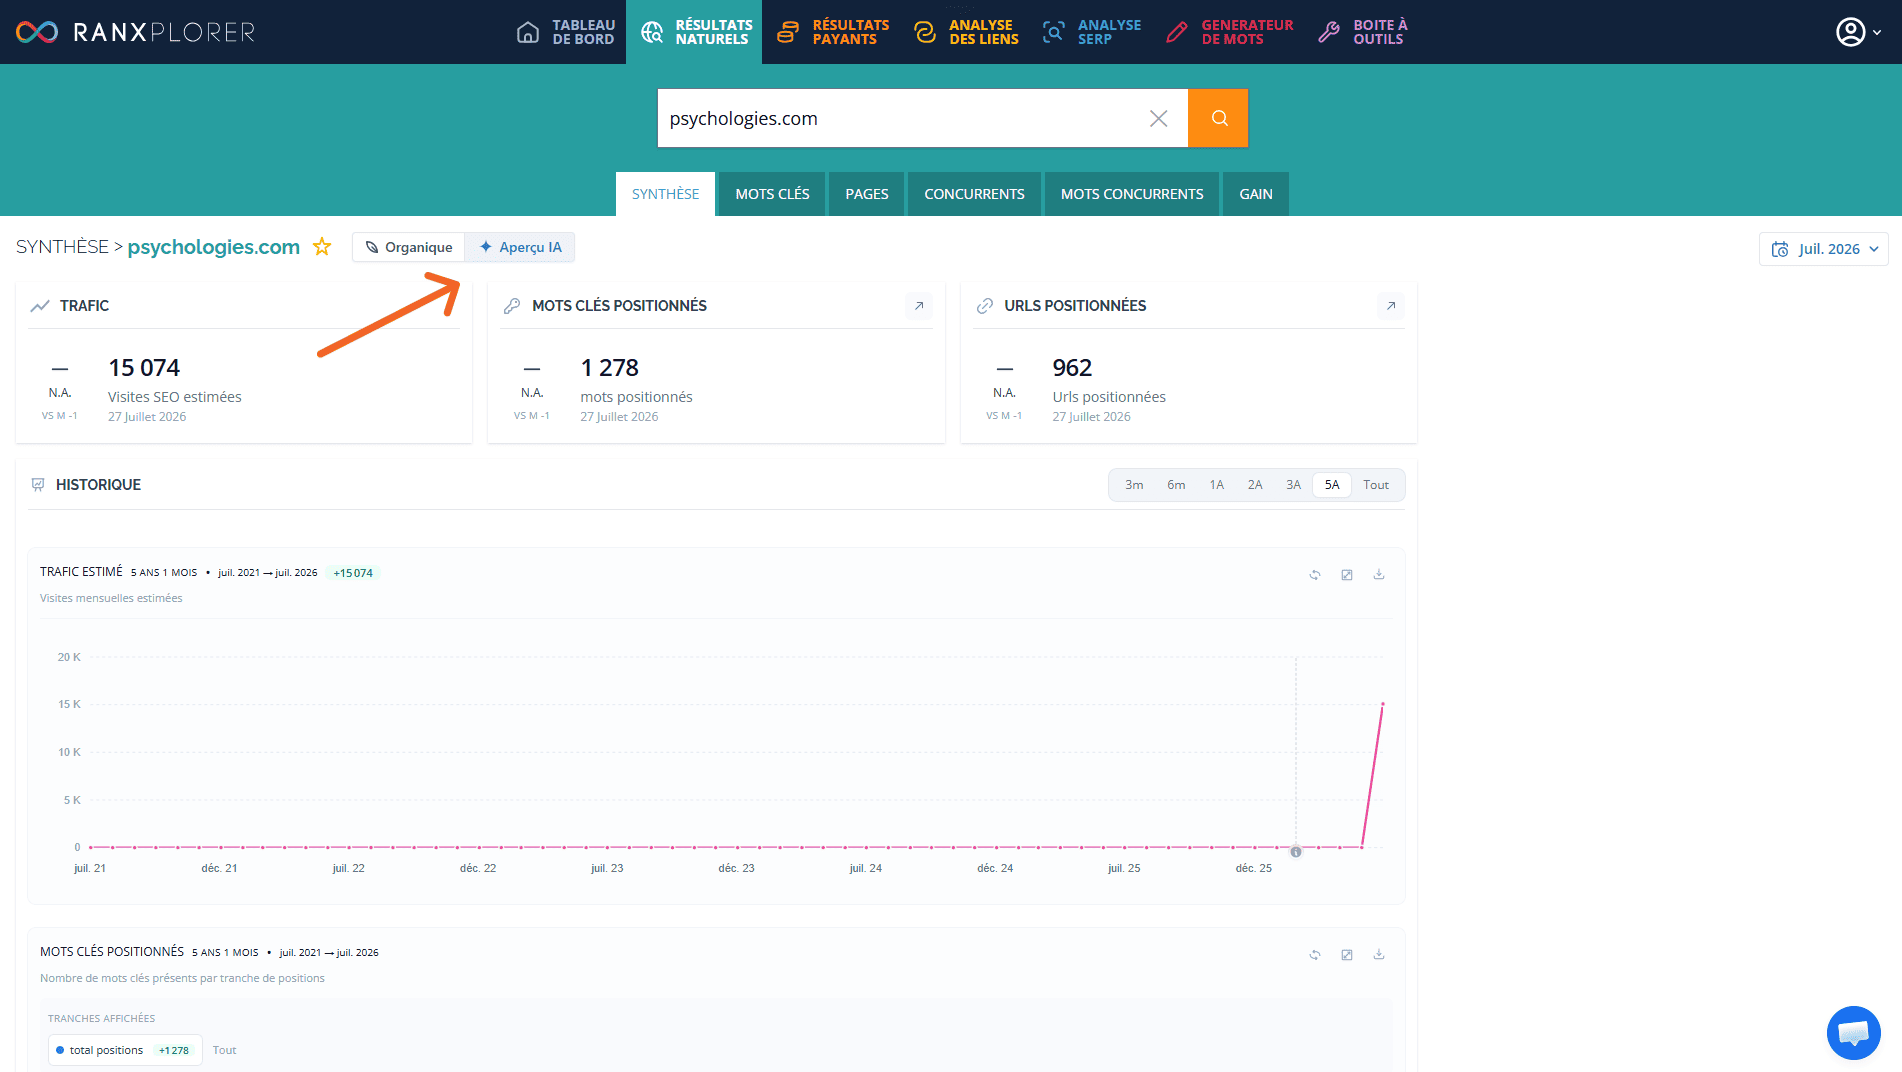Open Mots clés positionnés details arrow
This screenshot has width=1902, height=1072.
point(919,306)
